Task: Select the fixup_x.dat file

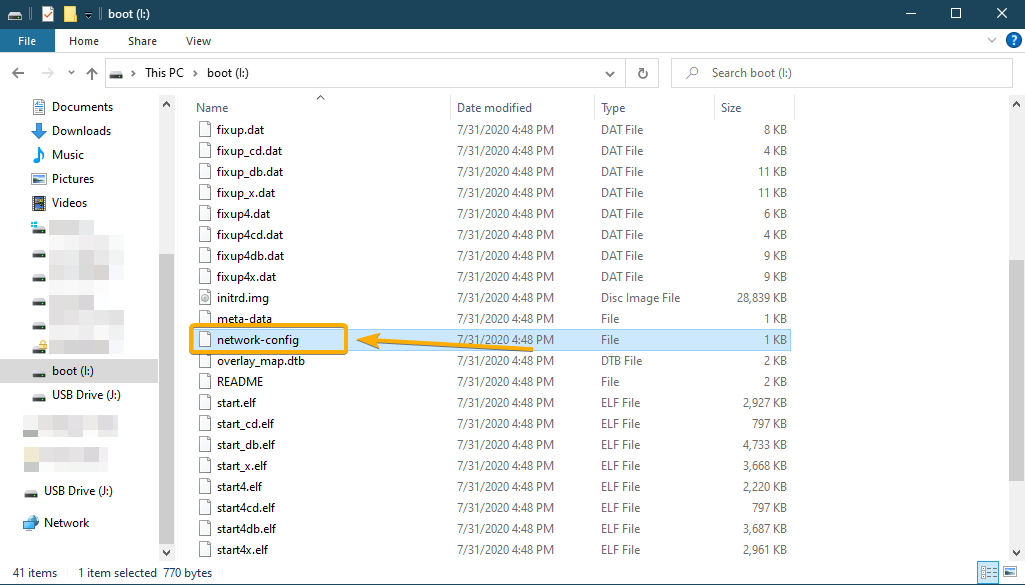Action: [246, 193]
